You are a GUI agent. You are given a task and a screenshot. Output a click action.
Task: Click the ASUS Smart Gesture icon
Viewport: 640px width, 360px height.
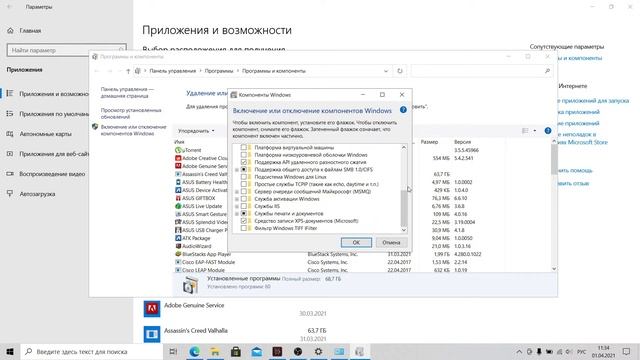pos(178,214)
